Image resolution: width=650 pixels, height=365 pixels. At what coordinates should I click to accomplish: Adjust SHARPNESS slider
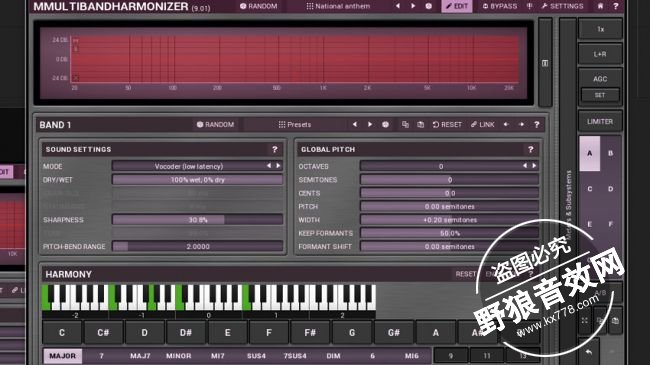(197, 219)
